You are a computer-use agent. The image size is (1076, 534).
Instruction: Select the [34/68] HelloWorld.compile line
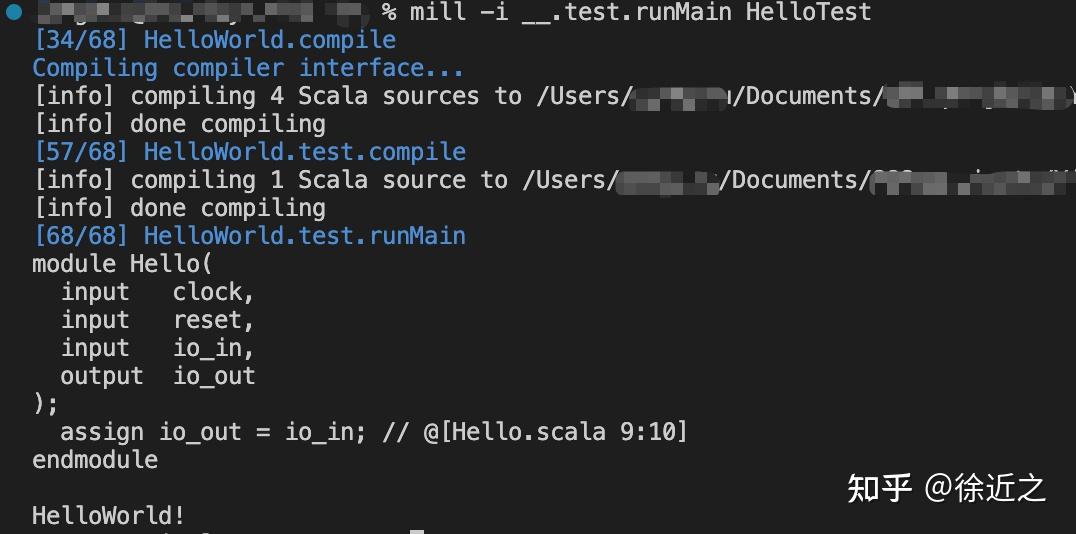tap(214, 41)
